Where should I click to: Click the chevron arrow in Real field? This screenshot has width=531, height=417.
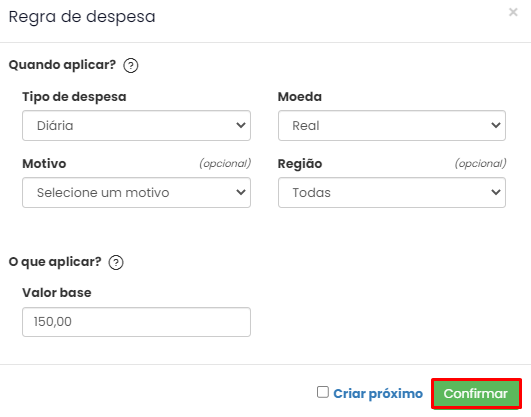coord(496,125)
